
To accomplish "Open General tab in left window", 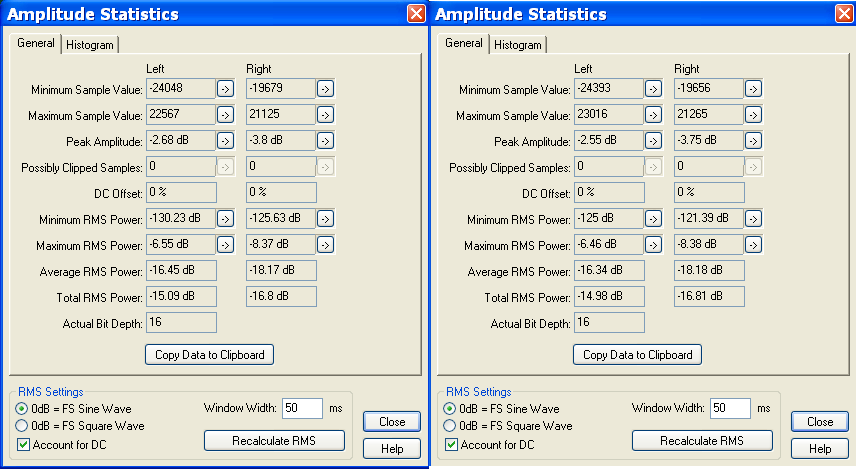I will point(36,43).
